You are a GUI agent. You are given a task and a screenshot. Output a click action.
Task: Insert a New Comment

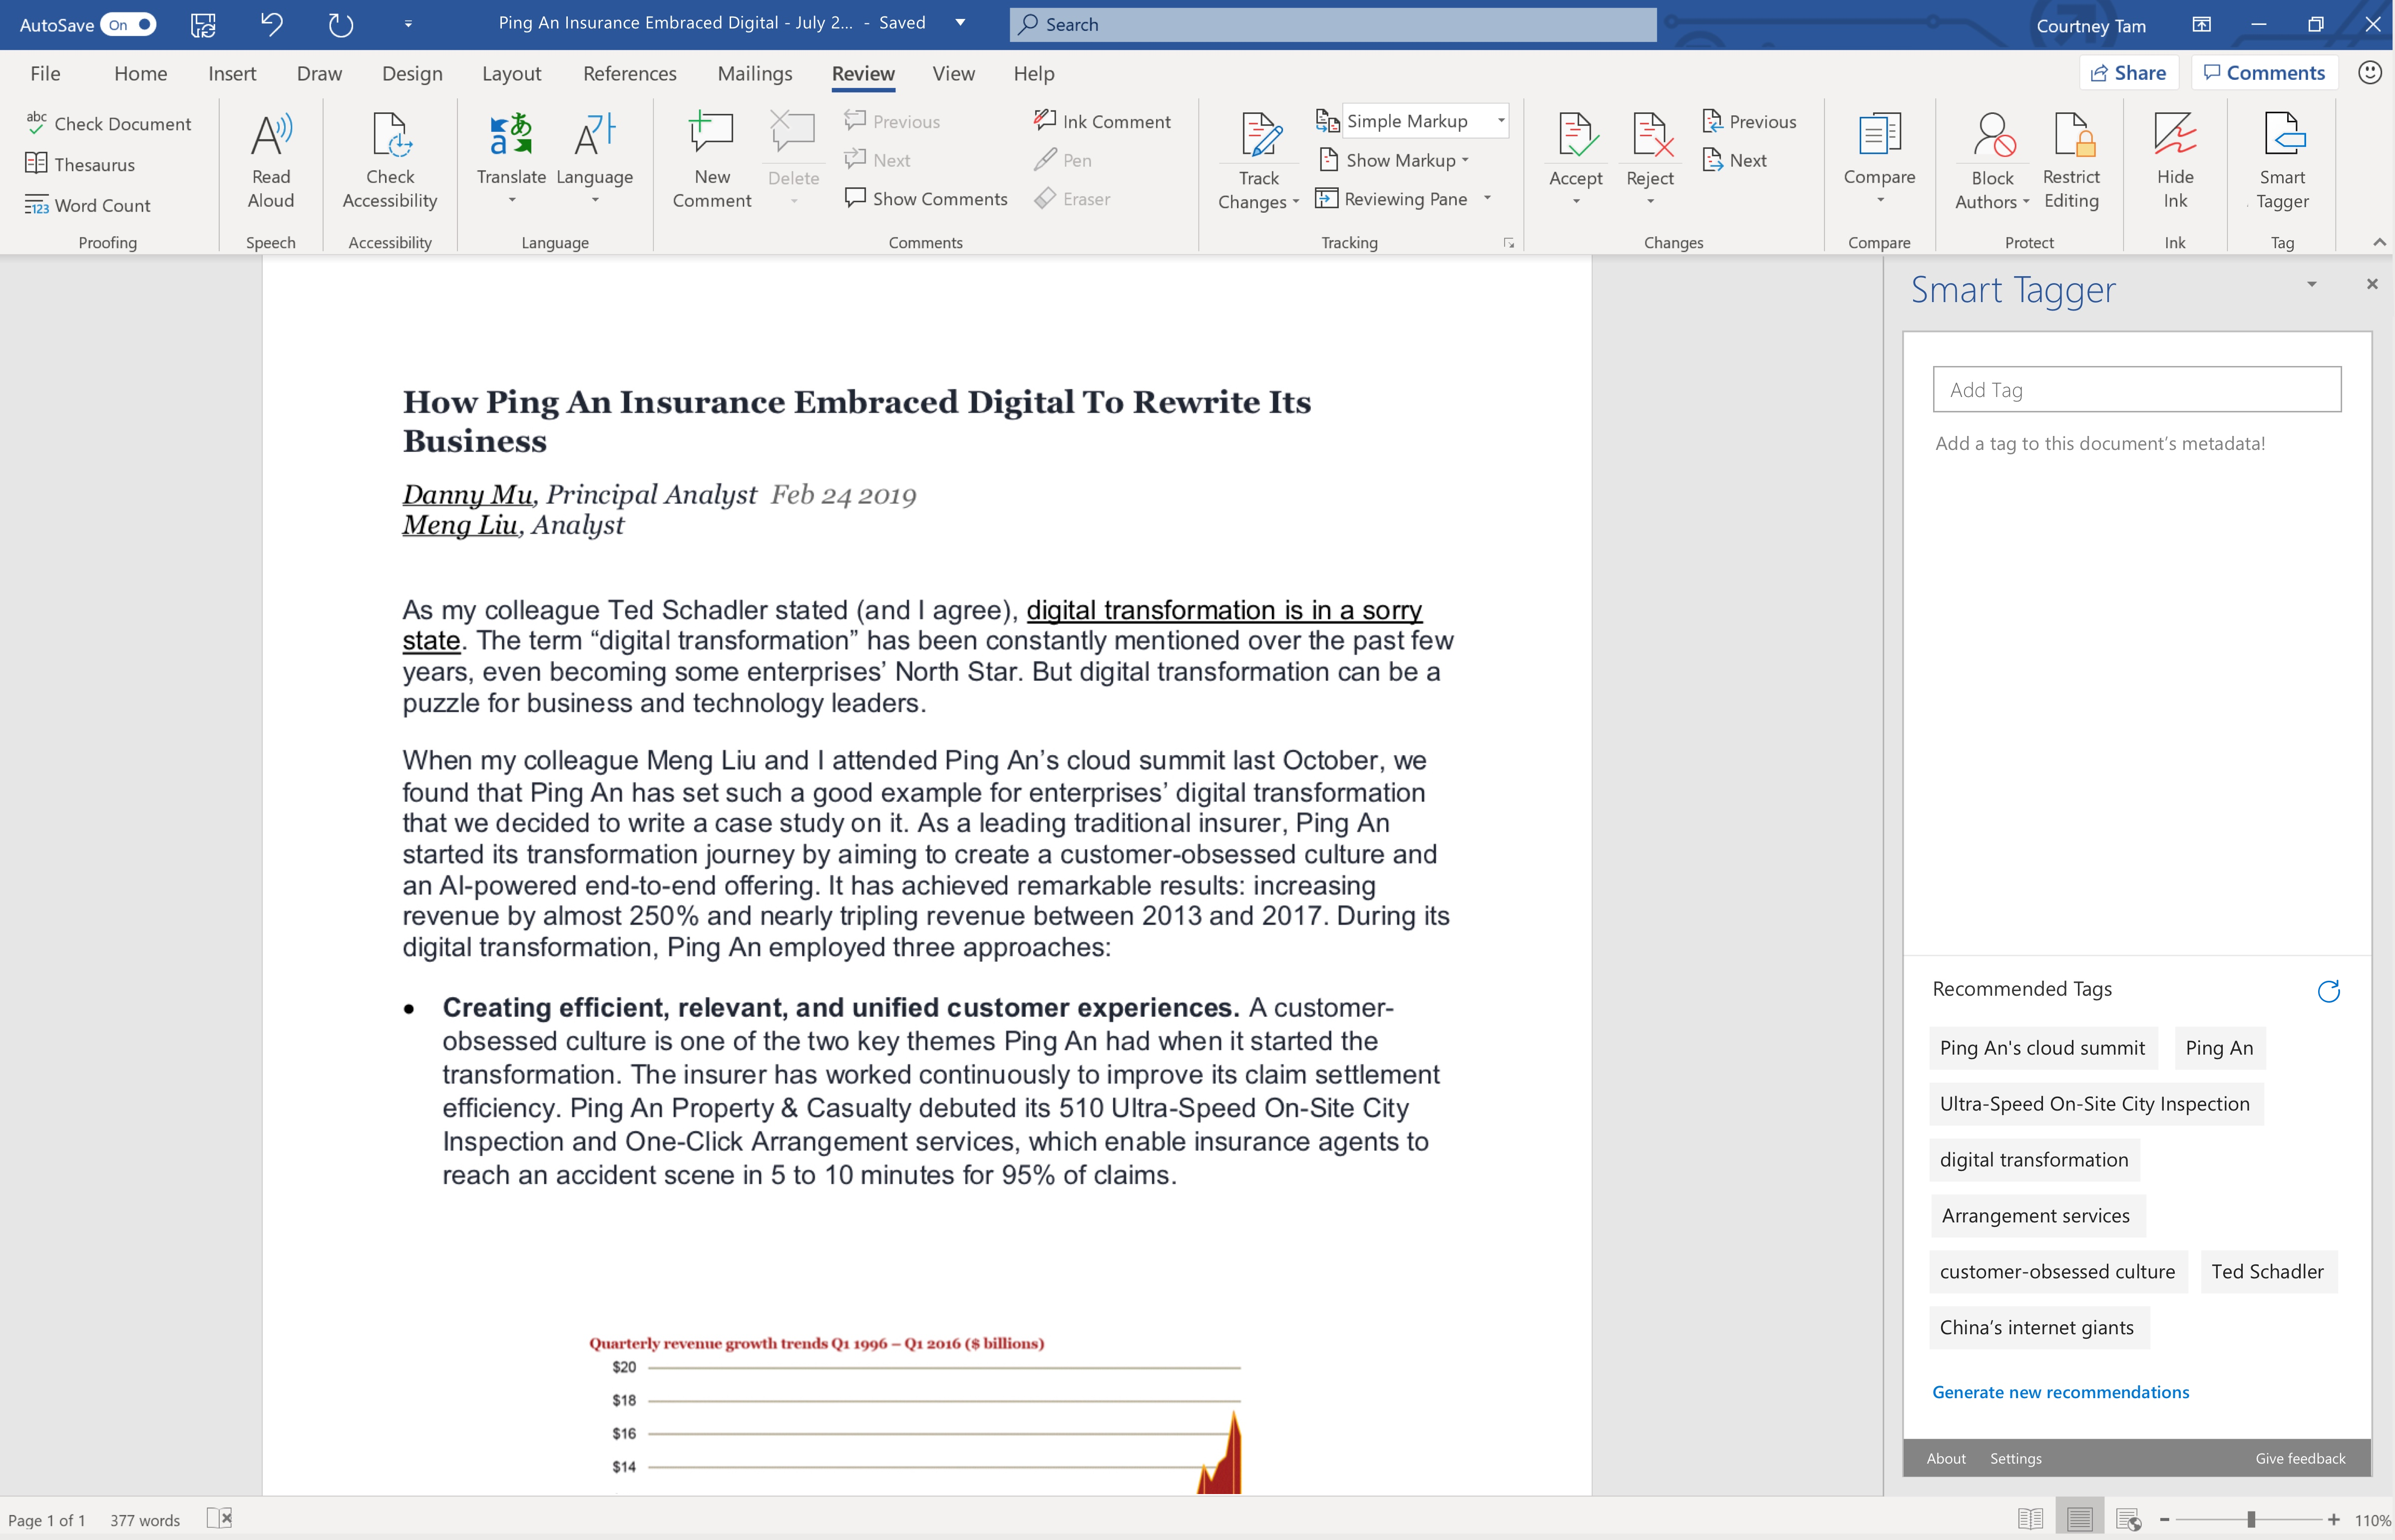pos(712,160)
